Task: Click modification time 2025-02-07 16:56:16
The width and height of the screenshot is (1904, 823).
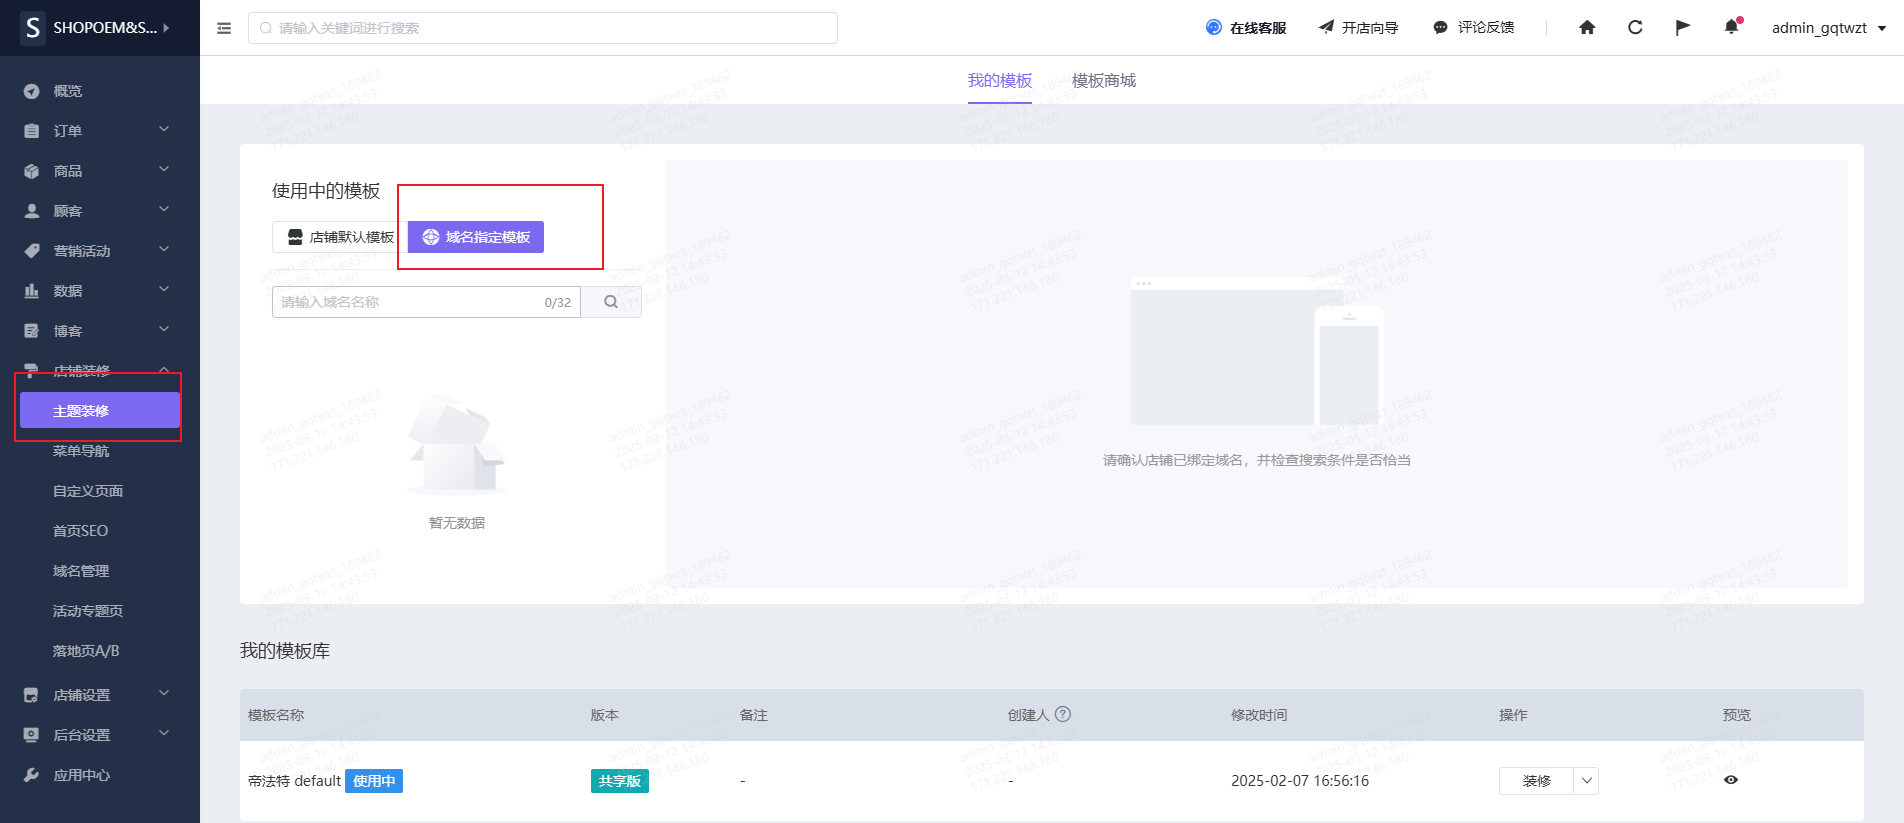Action: point(1300,781)
